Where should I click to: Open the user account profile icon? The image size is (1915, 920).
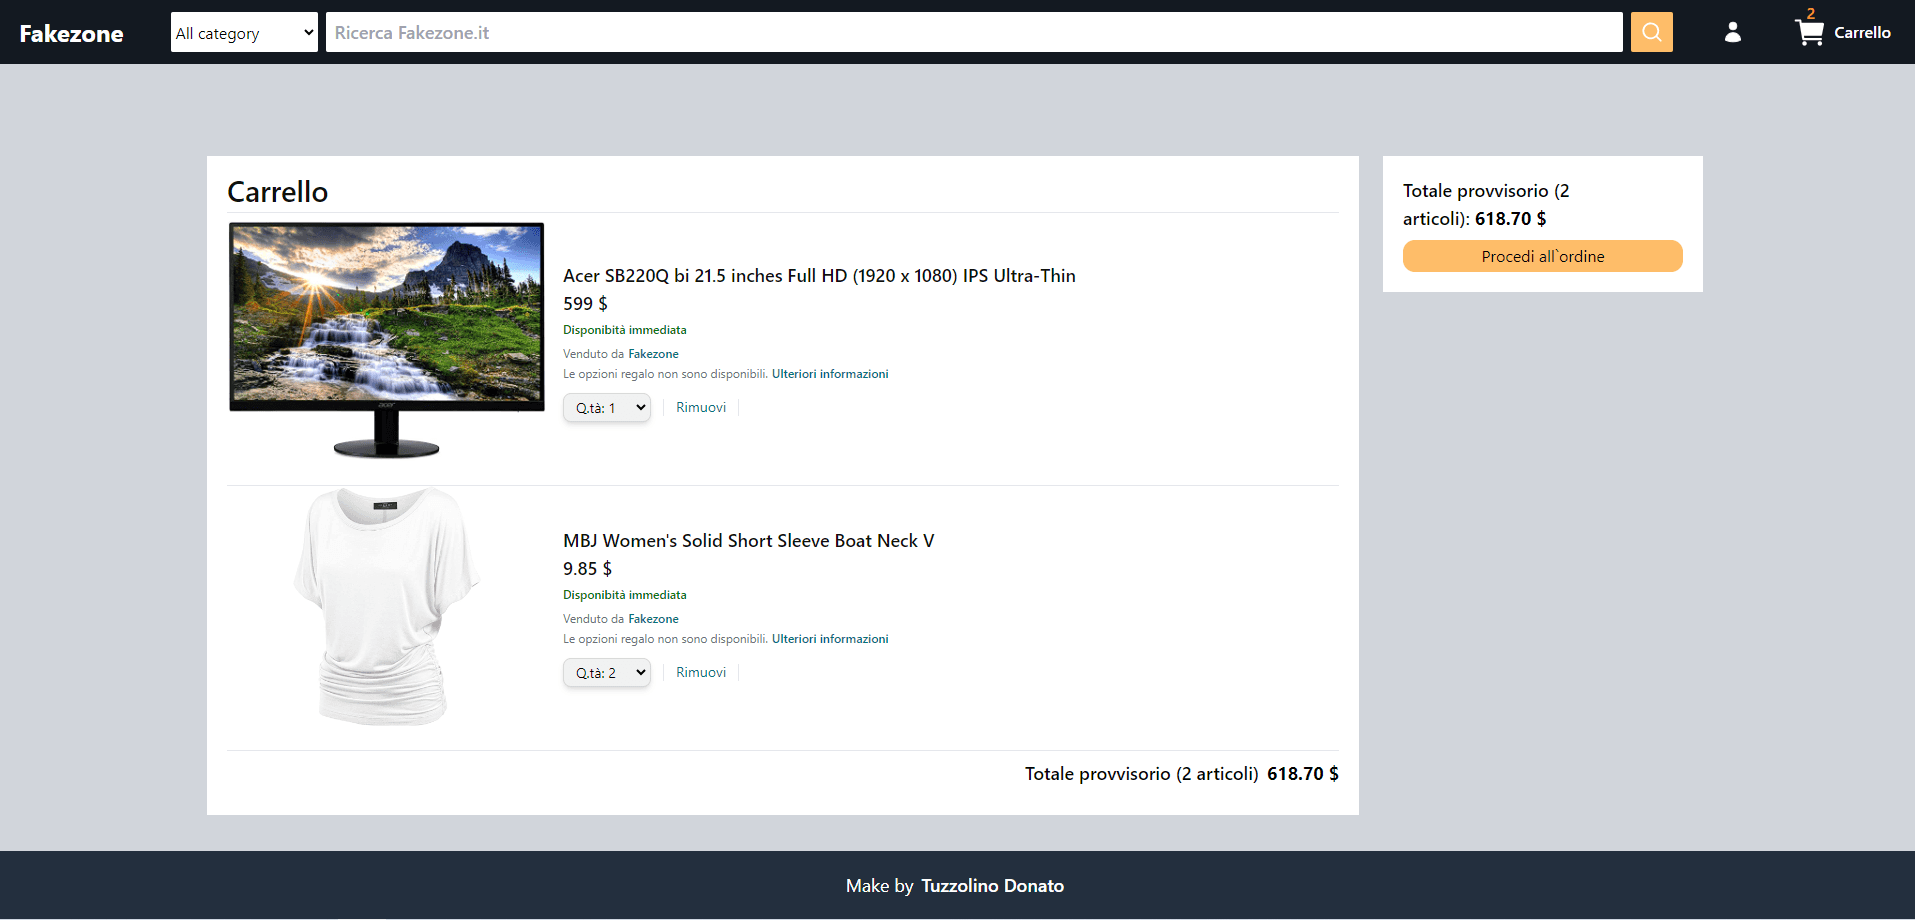tap(1733, 32)
